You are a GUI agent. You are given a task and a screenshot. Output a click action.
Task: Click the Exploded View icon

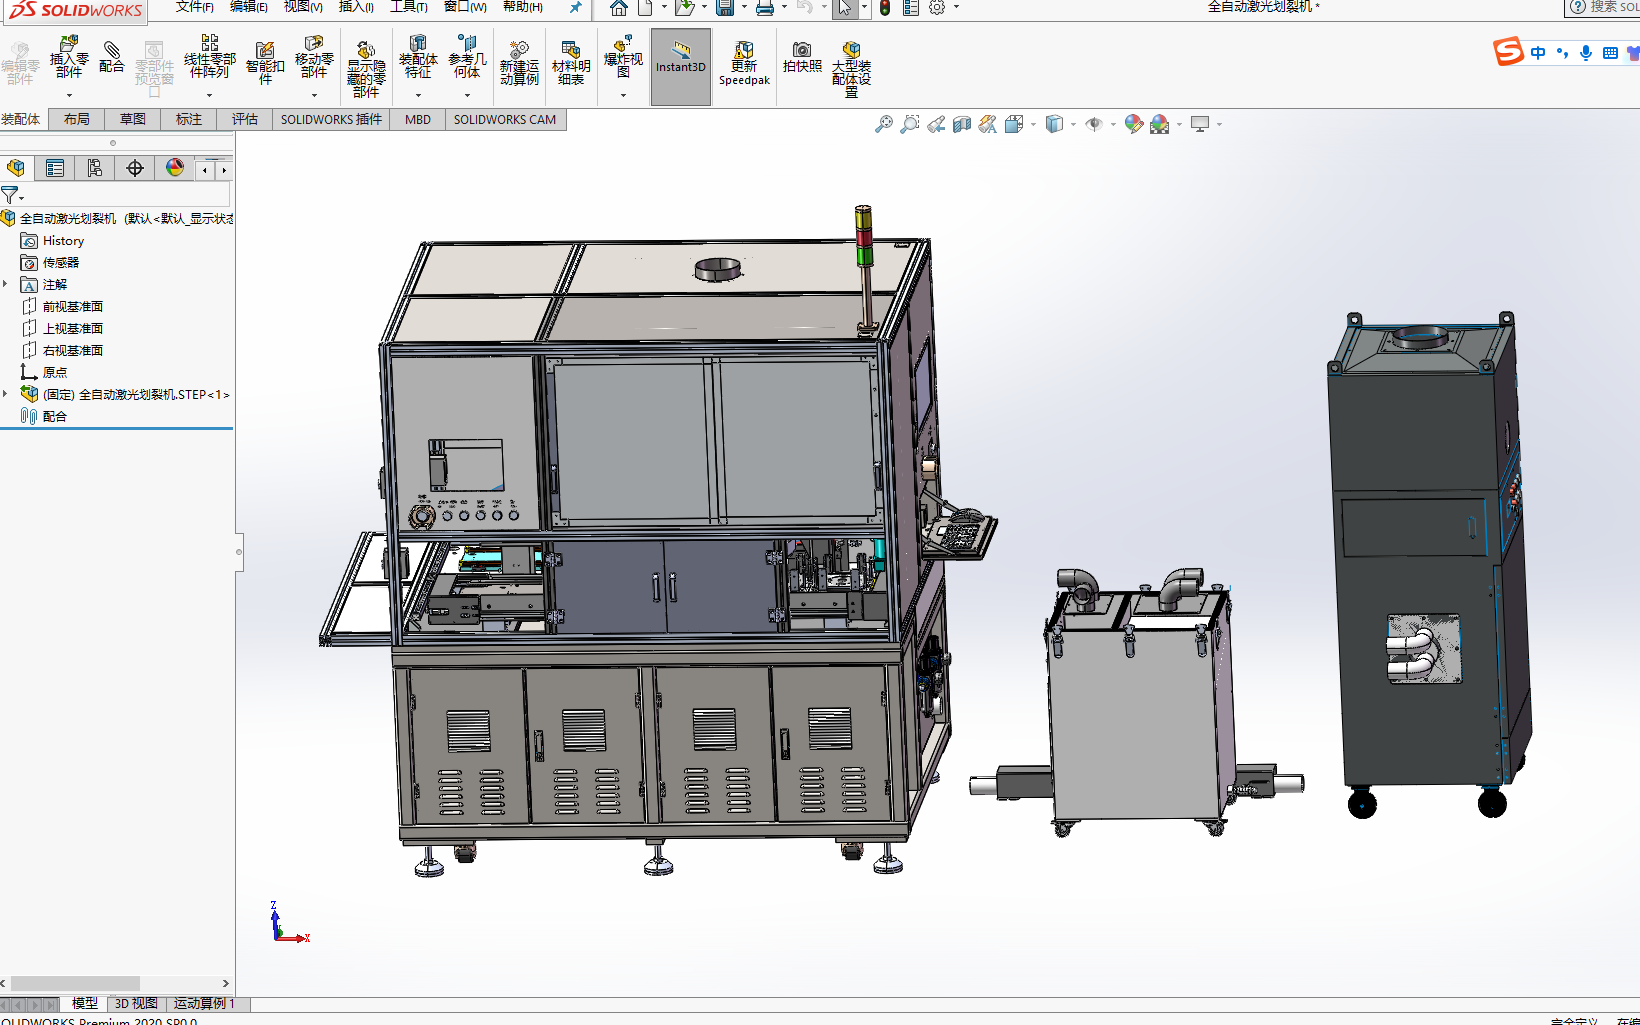coord(623,58)
